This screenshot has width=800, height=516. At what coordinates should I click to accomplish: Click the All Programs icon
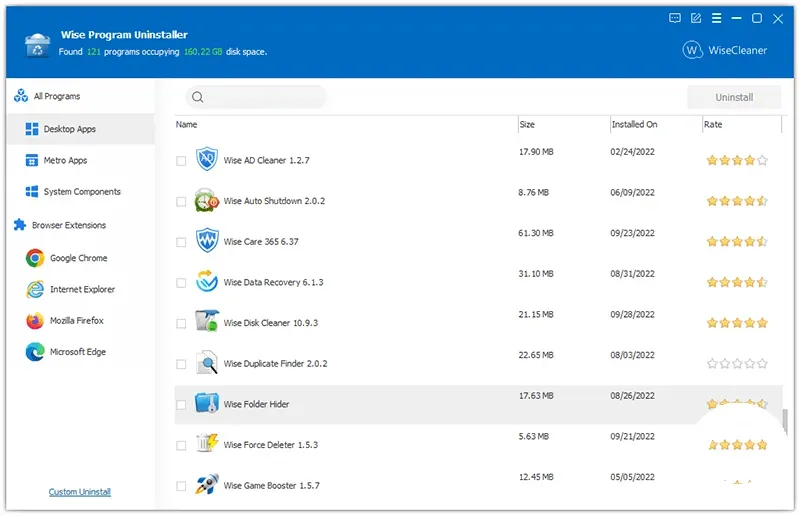coord(21,95)
